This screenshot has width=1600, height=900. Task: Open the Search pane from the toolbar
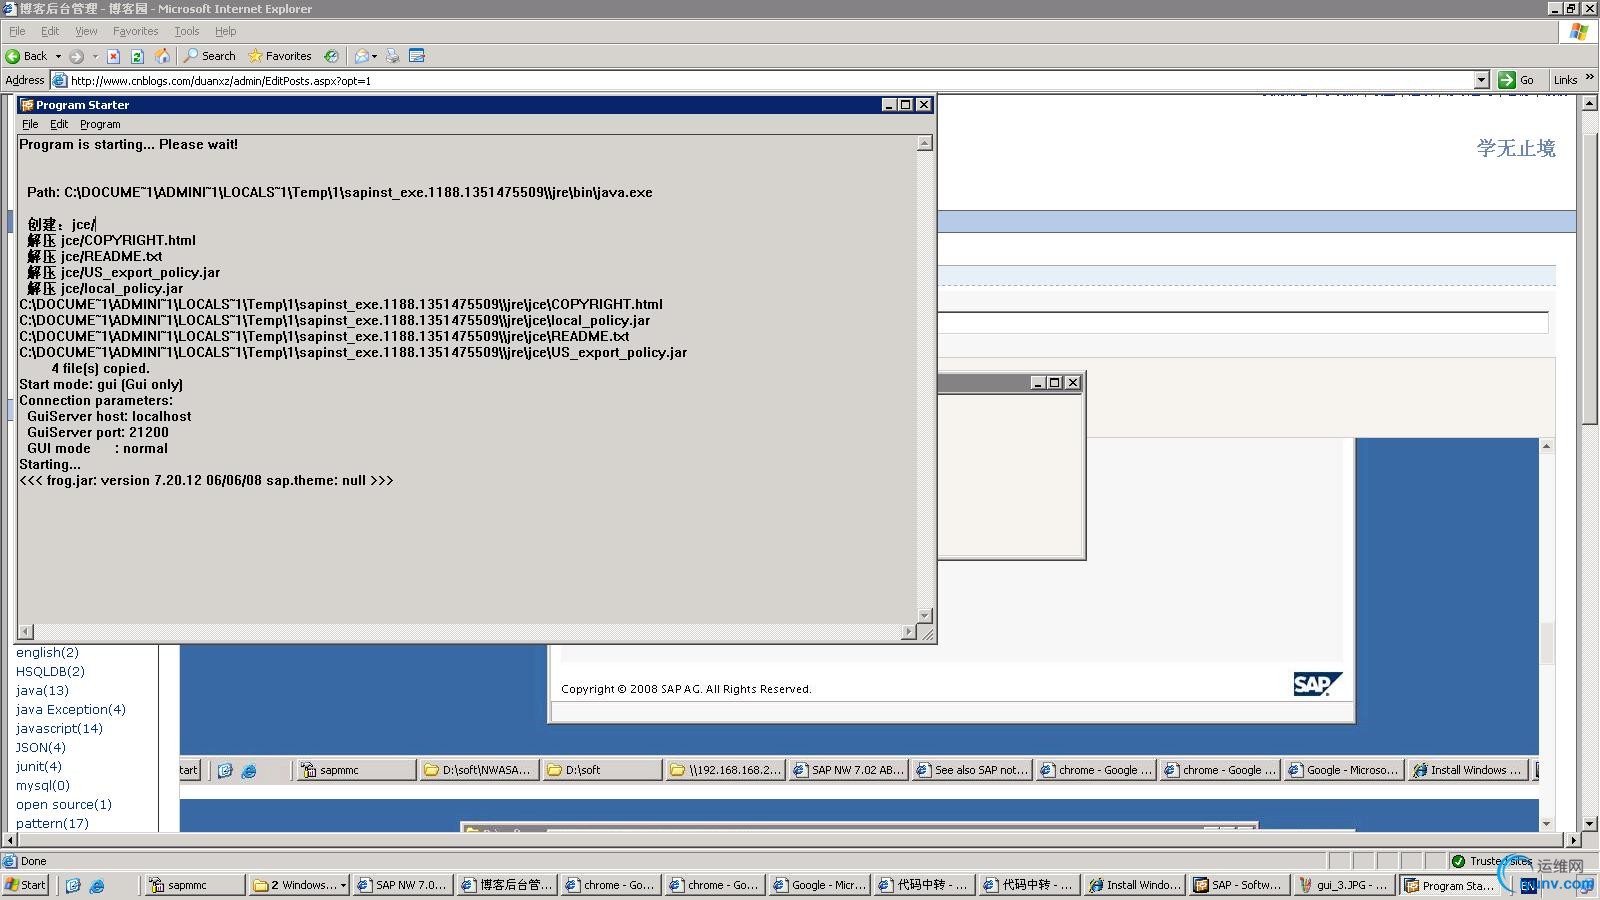(209, 56)
